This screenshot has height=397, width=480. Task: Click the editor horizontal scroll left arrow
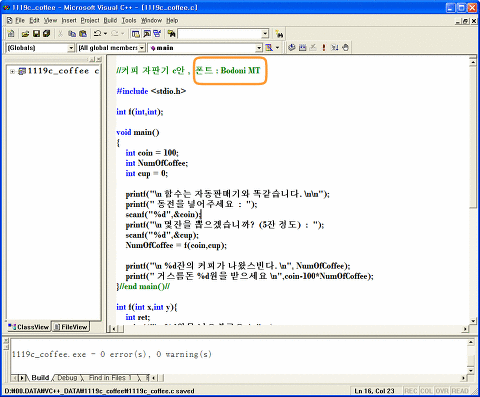113,329
